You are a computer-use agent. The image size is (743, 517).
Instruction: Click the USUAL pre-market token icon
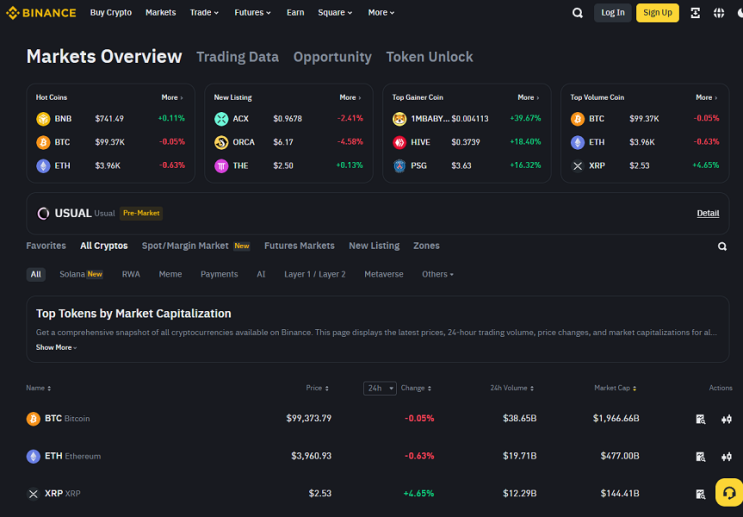pyautogui.click(x=43, y=213)
